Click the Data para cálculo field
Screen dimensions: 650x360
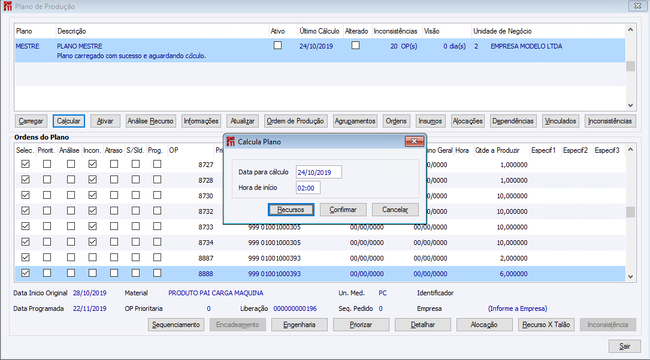click(319, 172)
